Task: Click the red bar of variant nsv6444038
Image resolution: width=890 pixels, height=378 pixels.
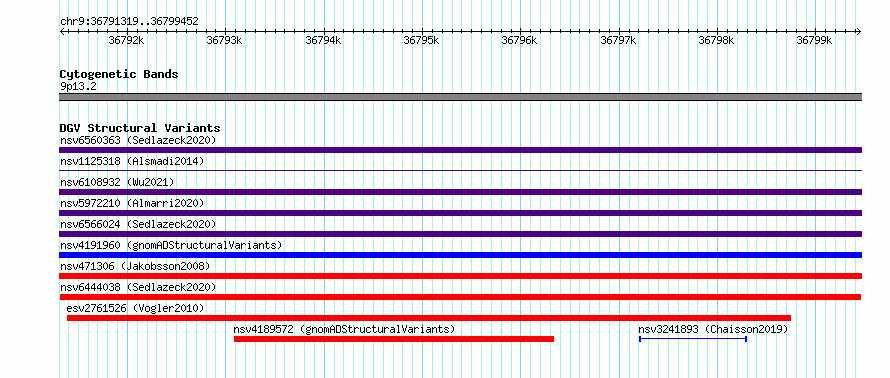Action: tap(460, 297)
